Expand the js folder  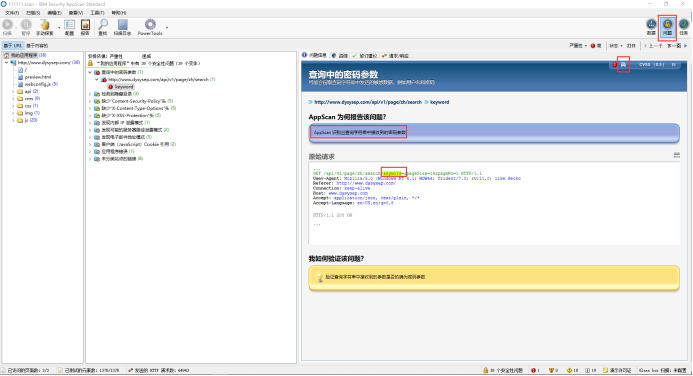pyautogui.click(x=13, y=120)
